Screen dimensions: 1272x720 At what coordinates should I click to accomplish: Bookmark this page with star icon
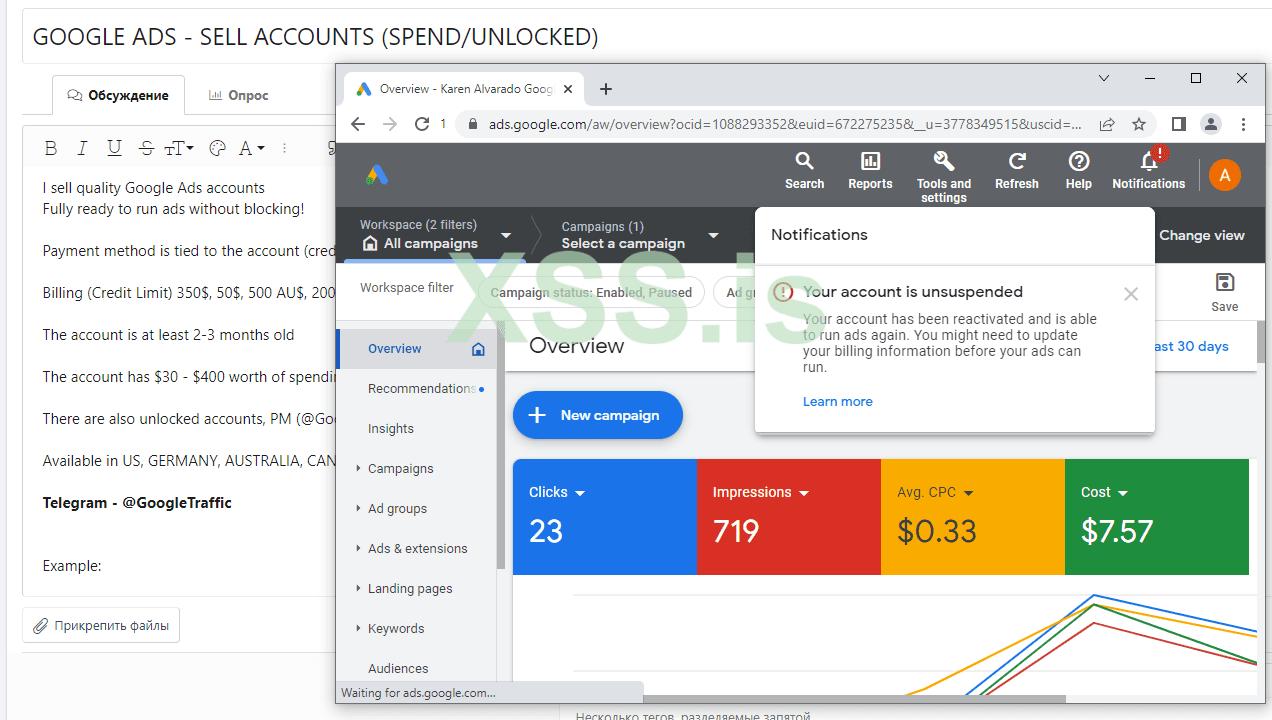1139,125
